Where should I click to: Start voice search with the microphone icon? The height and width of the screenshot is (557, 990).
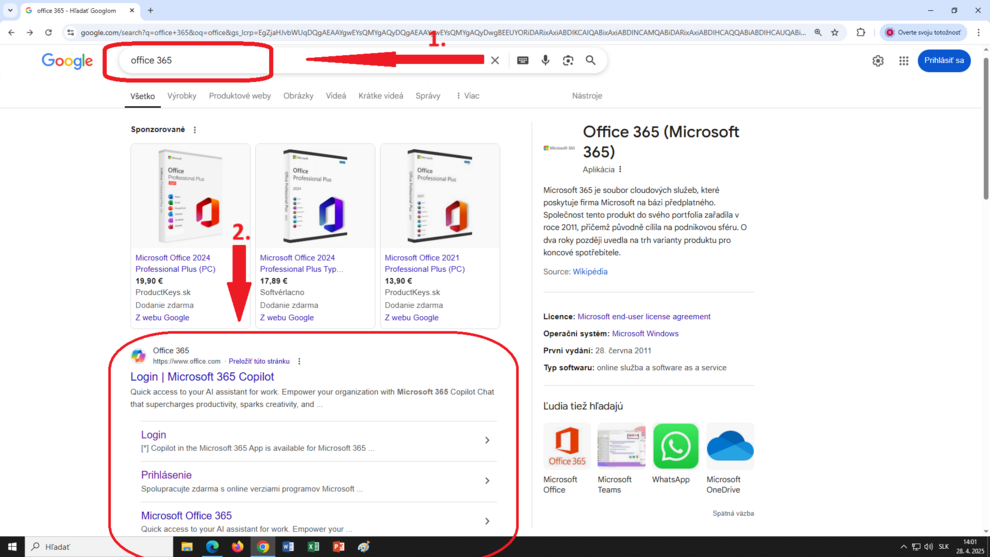545,61
